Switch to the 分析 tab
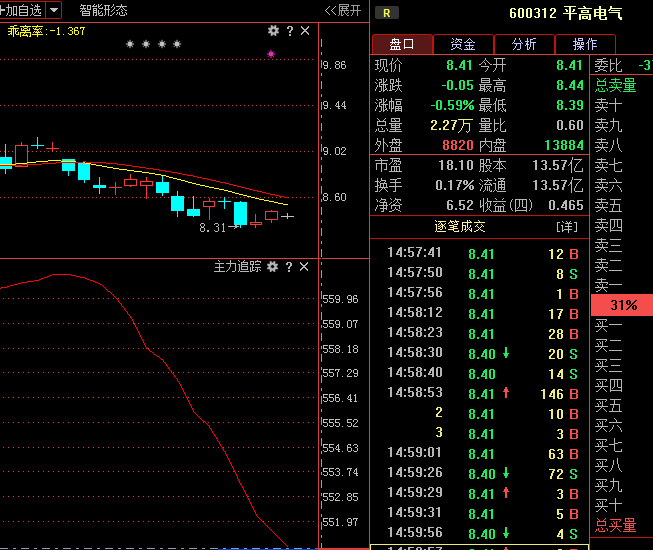Viewport: 653px width, 550px height. 524,44
